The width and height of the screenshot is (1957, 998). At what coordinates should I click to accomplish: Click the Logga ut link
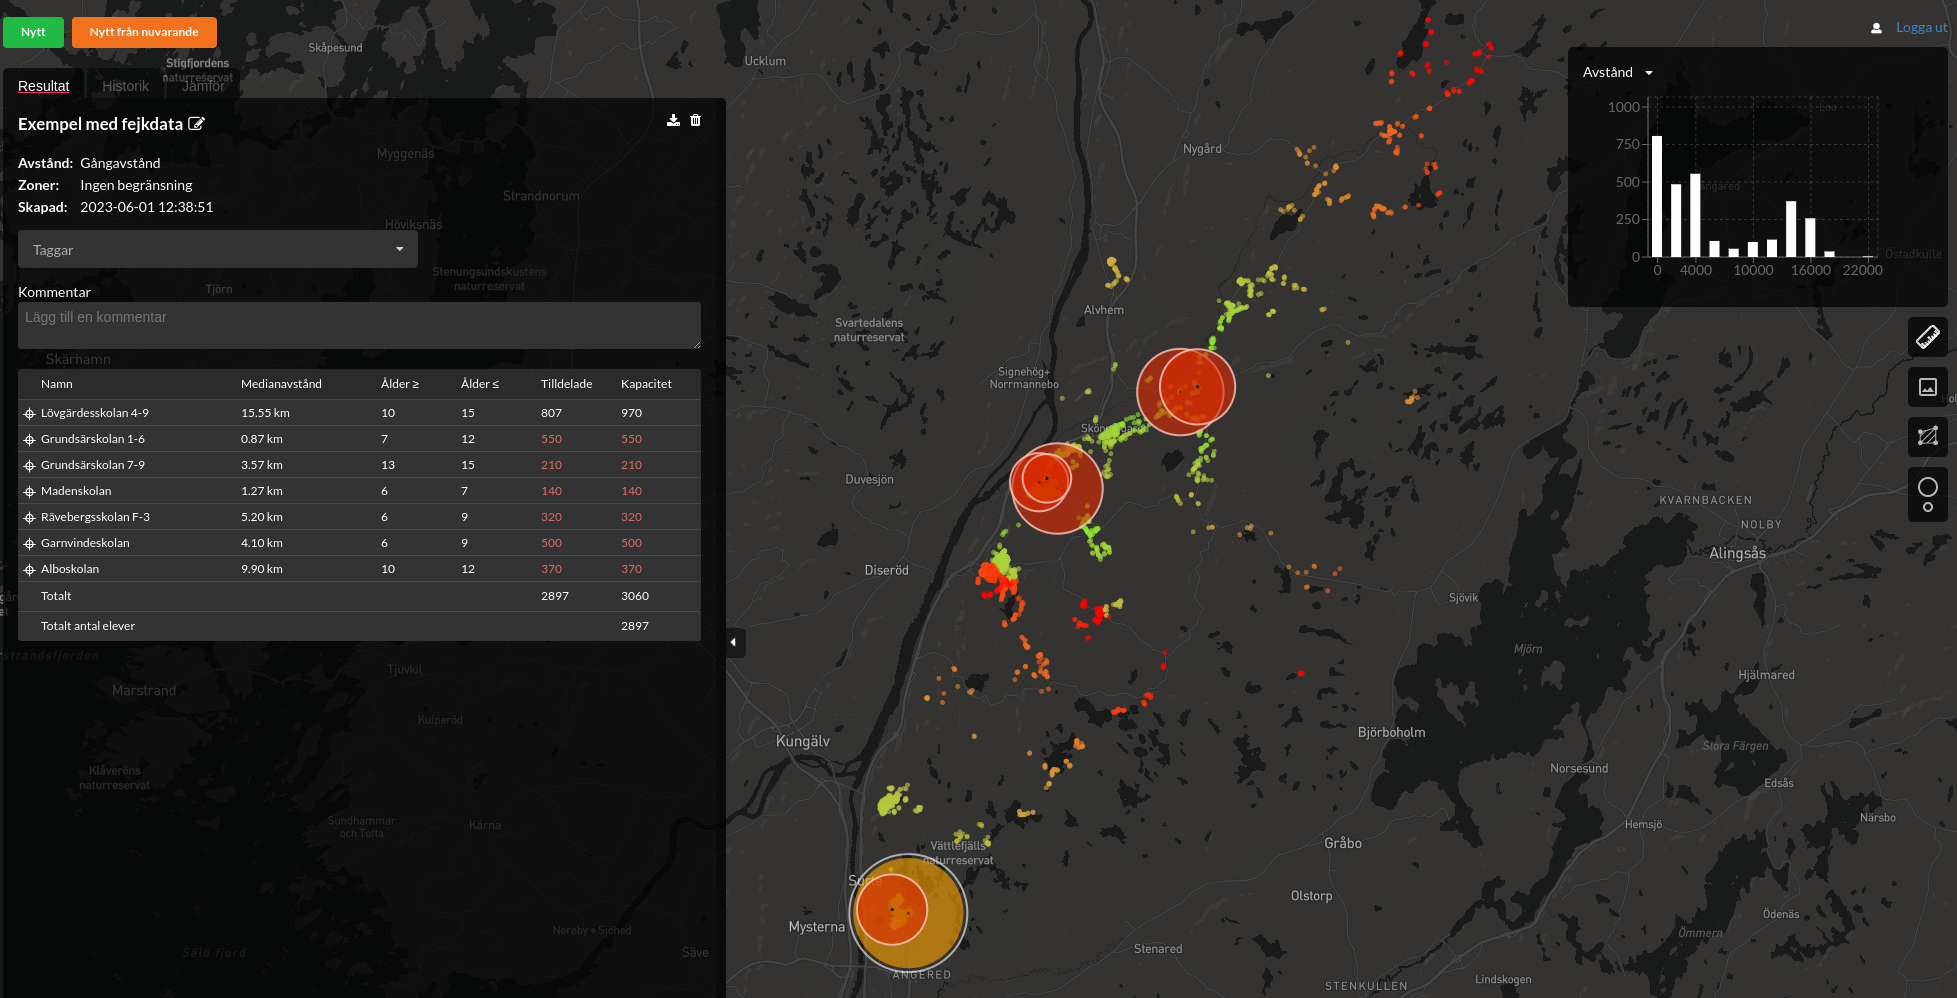click(1920, 28)
